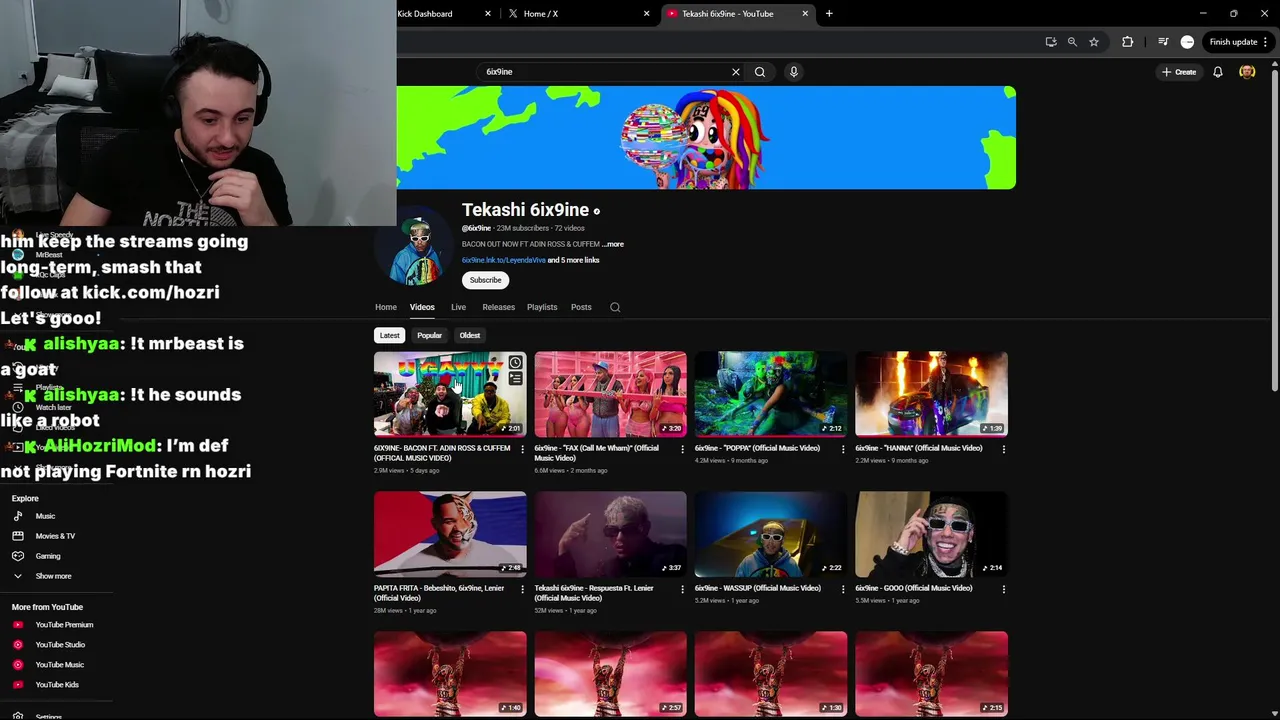Close the Home / X tab
Image resolution: width=1280 pixels, height=720 pixels.
tap(646, 14)
